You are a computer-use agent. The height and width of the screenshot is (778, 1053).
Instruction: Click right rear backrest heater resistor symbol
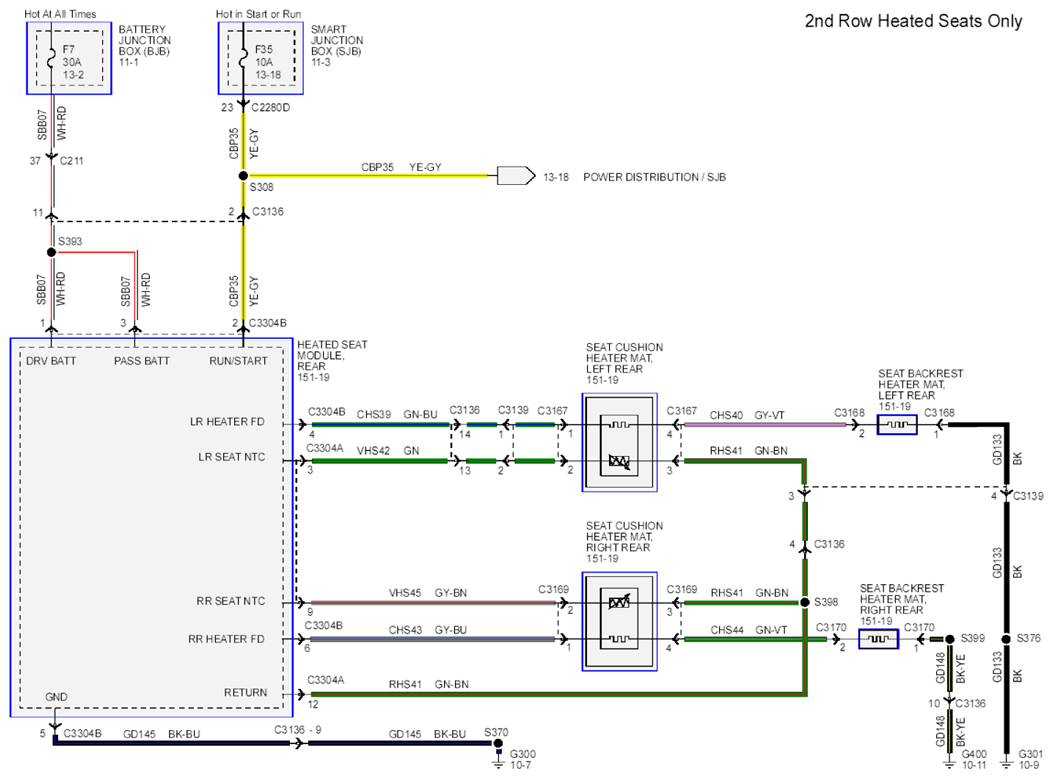pyautogui.click(x=878, y=639)
